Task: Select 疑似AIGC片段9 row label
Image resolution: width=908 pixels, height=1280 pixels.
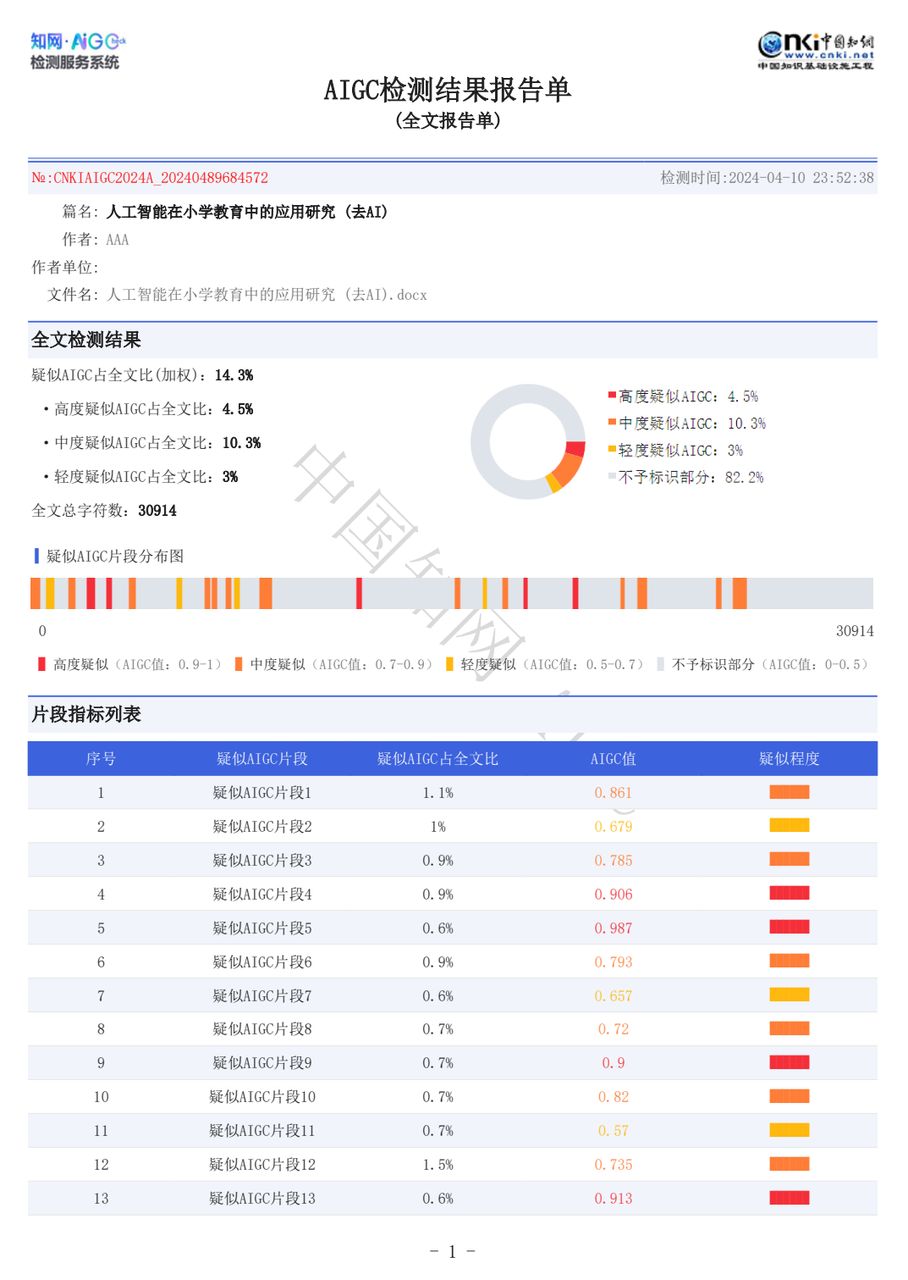Action: click(262, 1063)
